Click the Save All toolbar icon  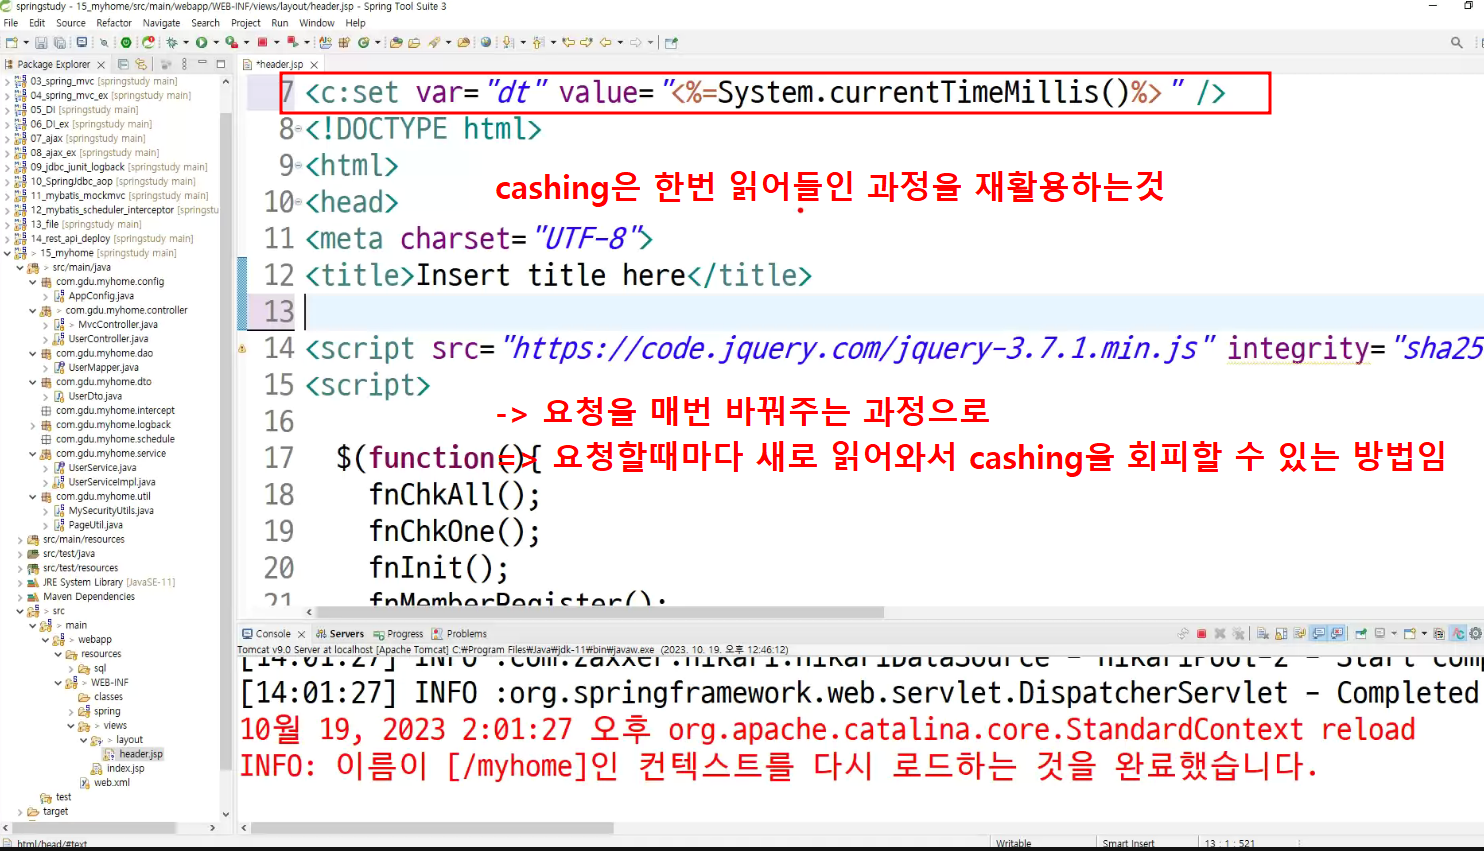coord(59,42)
